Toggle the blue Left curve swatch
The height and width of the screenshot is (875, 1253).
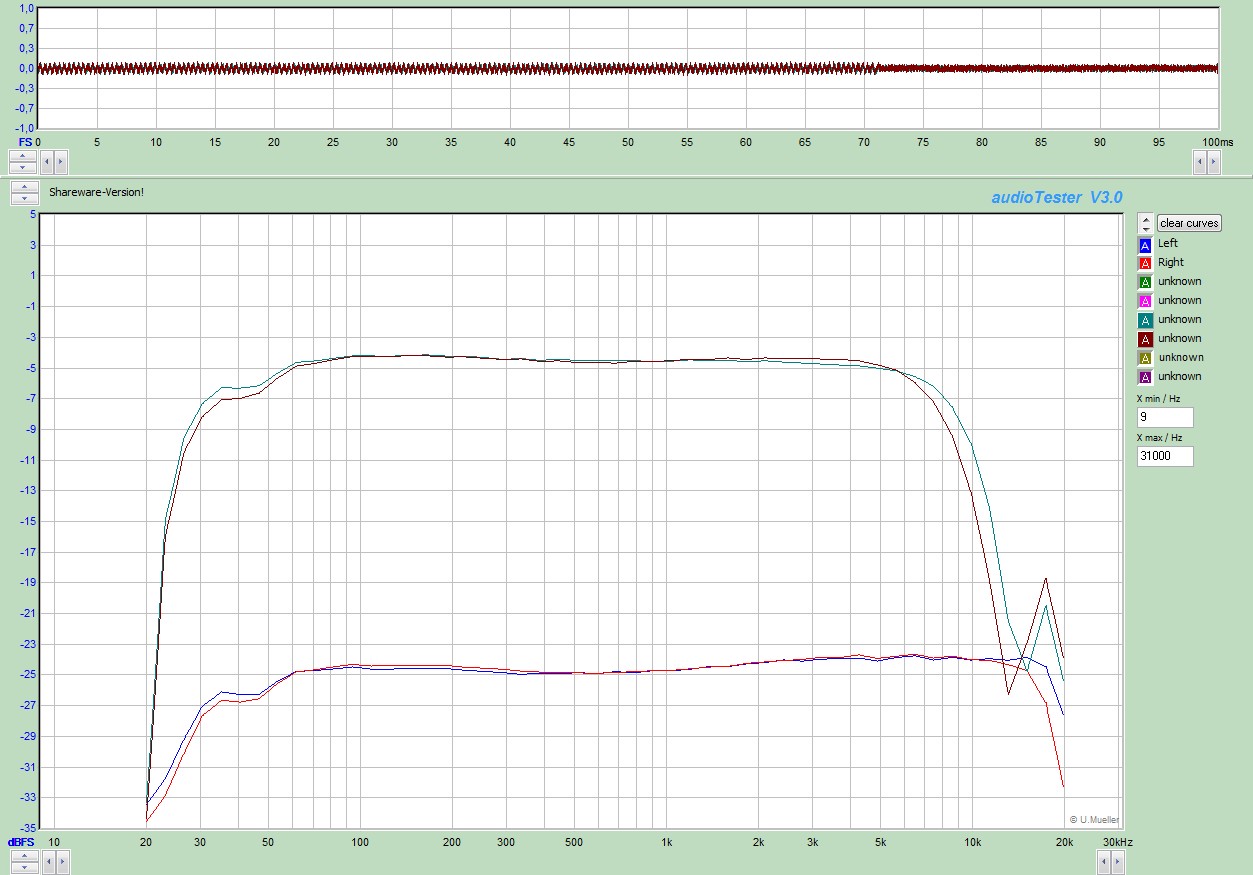[x=1145, y=245]
